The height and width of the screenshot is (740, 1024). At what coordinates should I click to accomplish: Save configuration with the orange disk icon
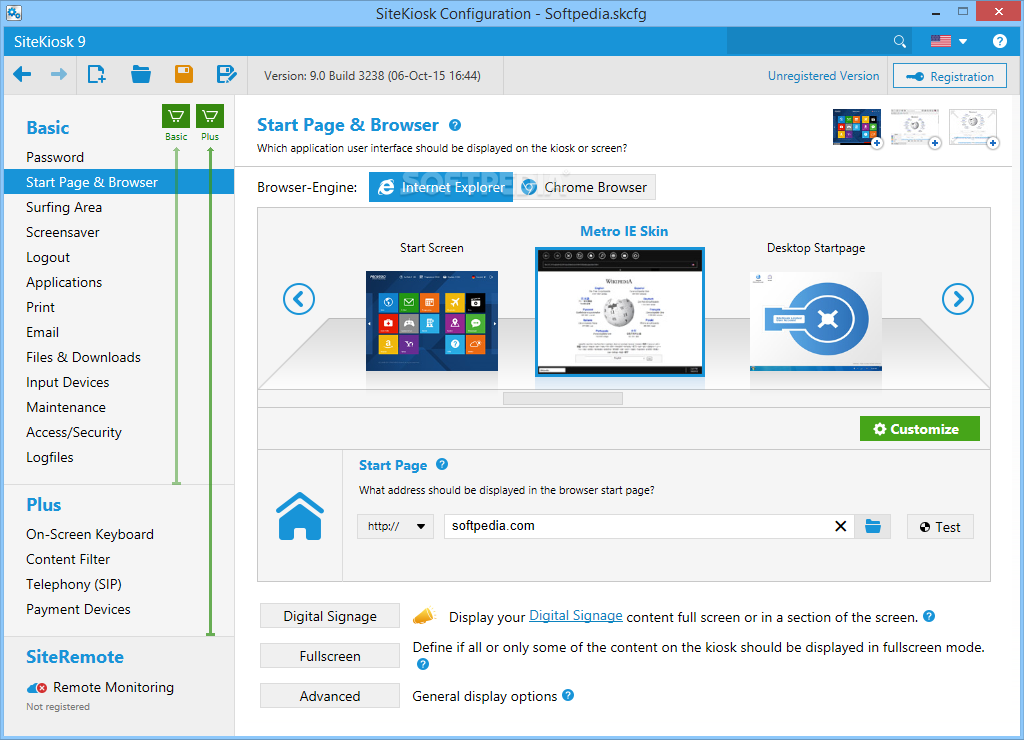pyautogui.click(x=184, y=74)
